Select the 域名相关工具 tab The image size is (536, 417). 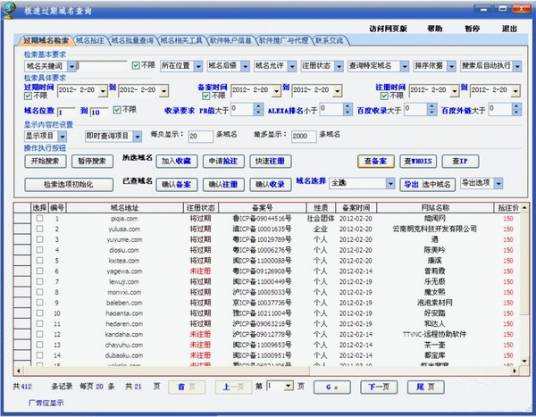(x=181, y=41)
